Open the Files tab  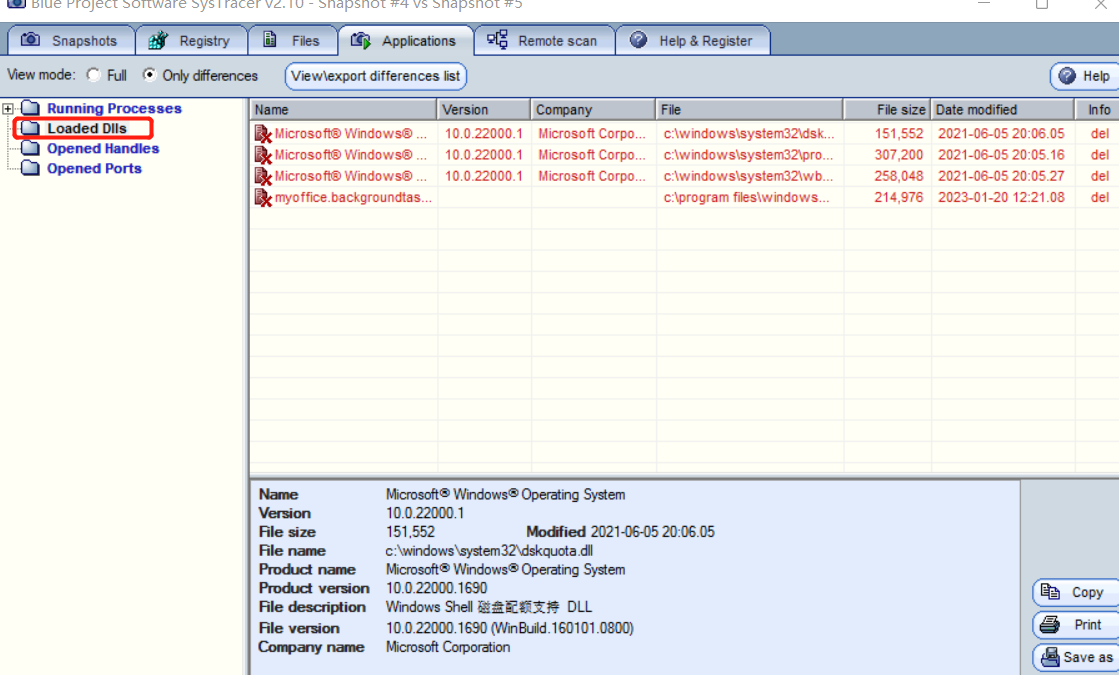pos(293,41)
